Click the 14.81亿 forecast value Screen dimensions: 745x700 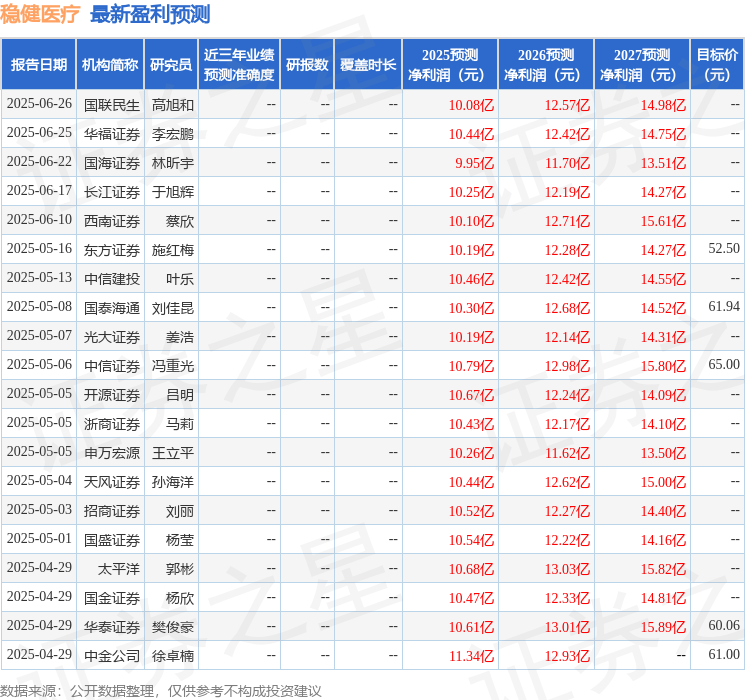pos(663,598)
